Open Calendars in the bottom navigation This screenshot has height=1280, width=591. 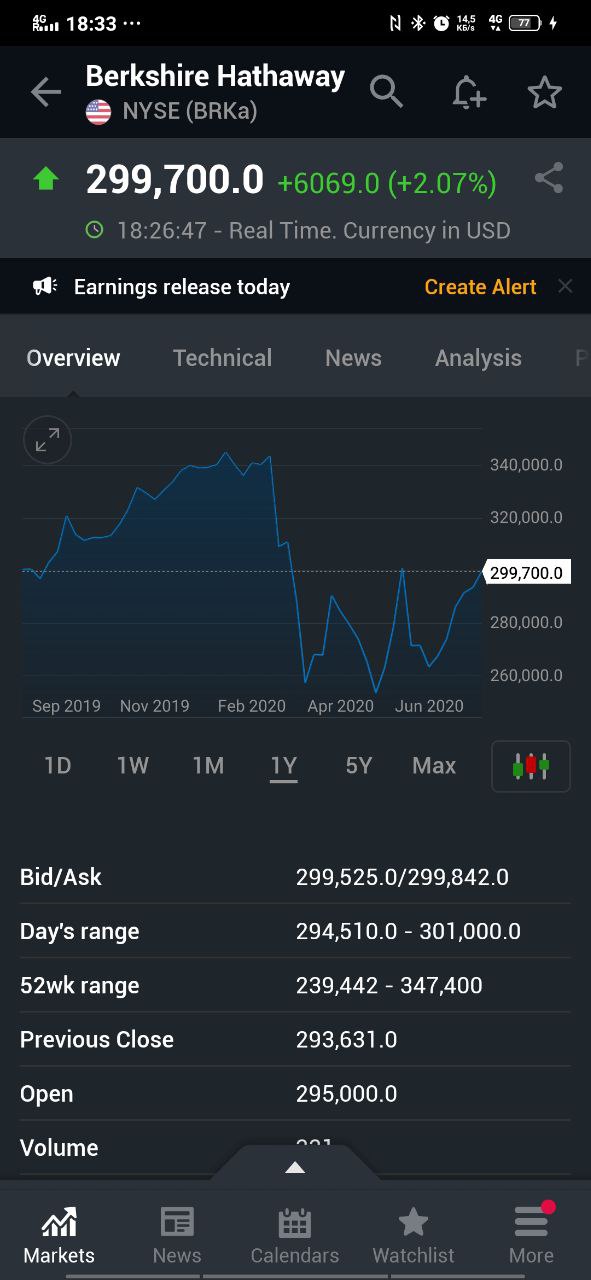click(x=295, y=1236)
